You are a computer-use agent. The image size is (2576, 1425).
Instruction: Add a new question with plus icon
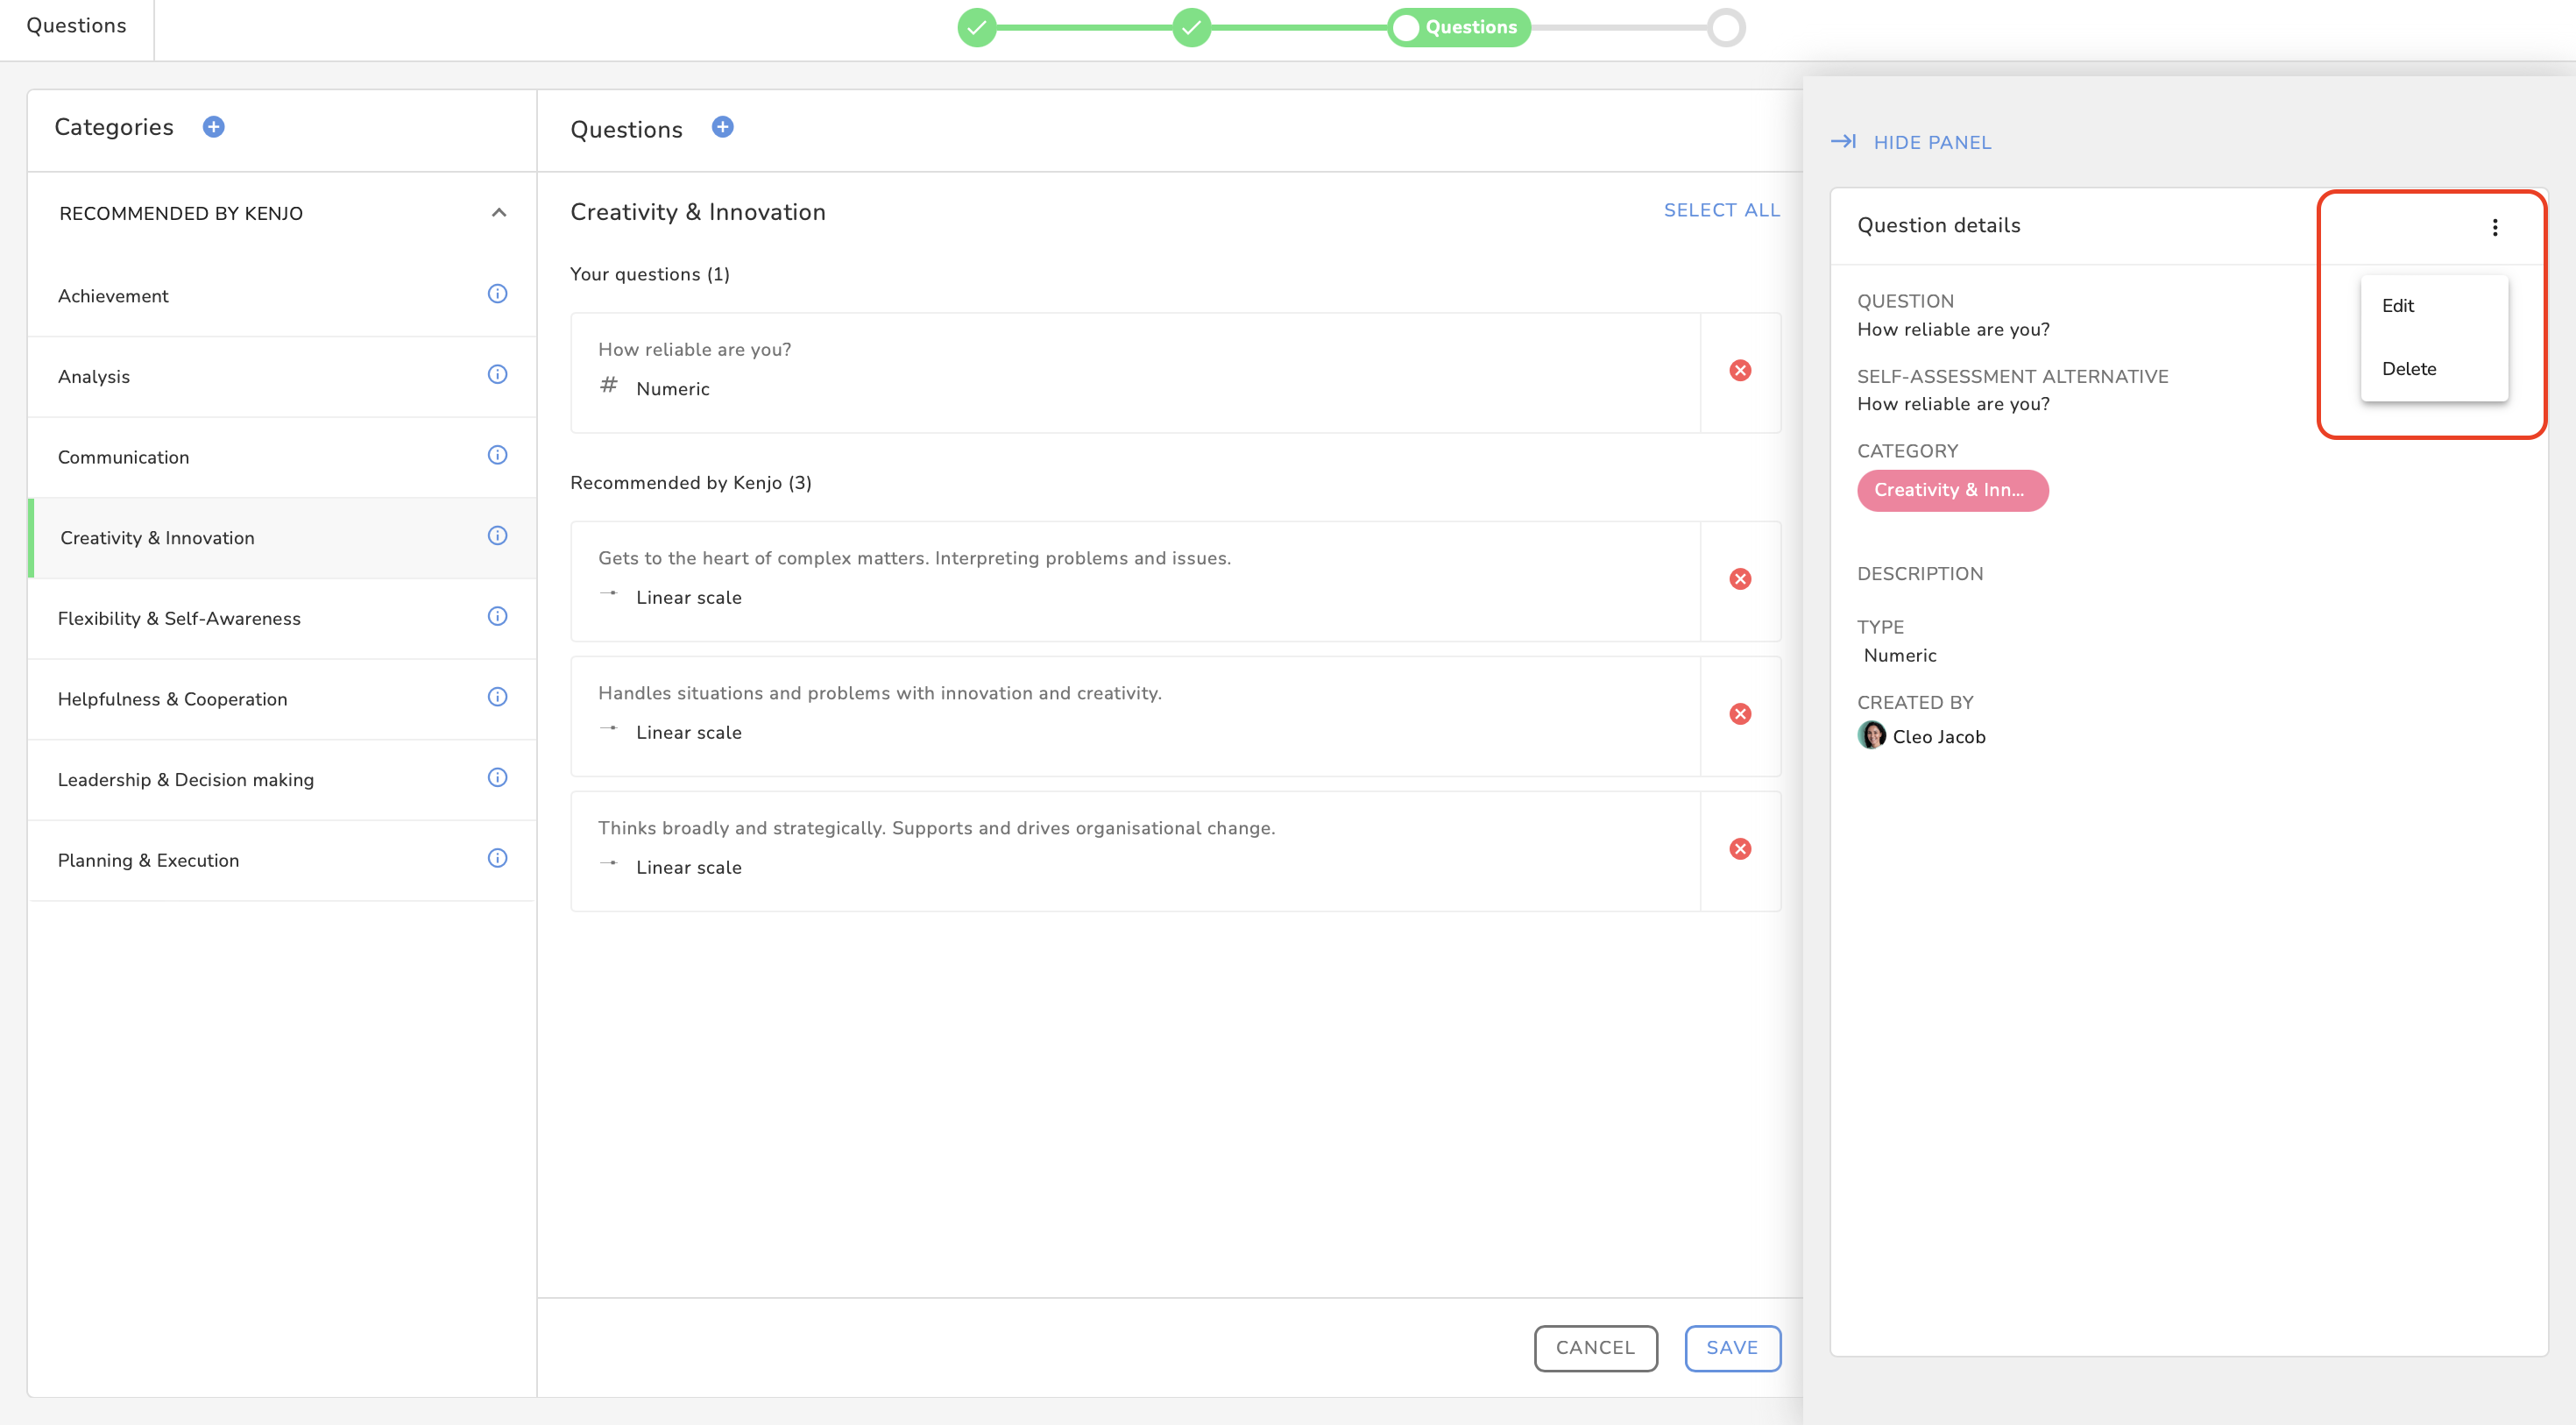(722, 127)
